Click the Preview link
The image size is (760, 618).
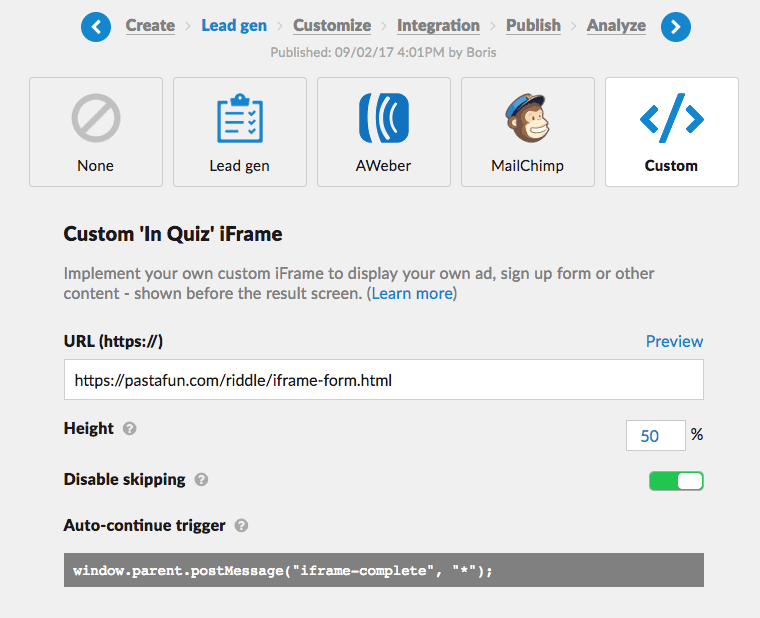(674, 341)
